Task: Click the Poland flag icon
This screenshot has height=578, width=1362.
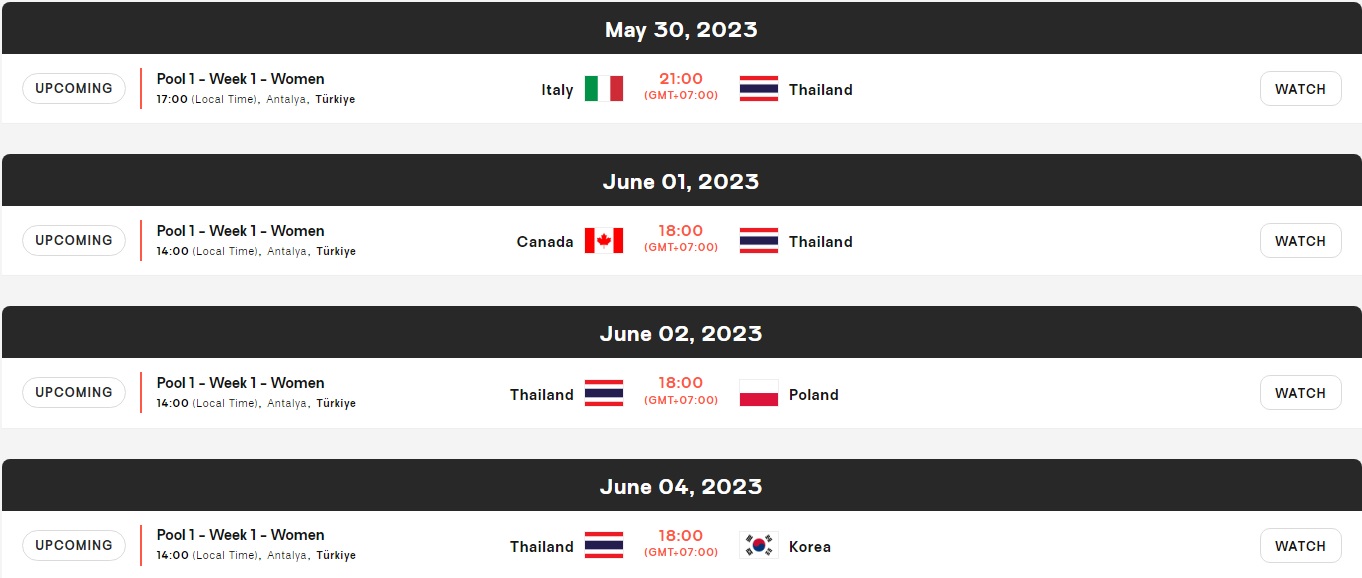Action: coord(759,394)
